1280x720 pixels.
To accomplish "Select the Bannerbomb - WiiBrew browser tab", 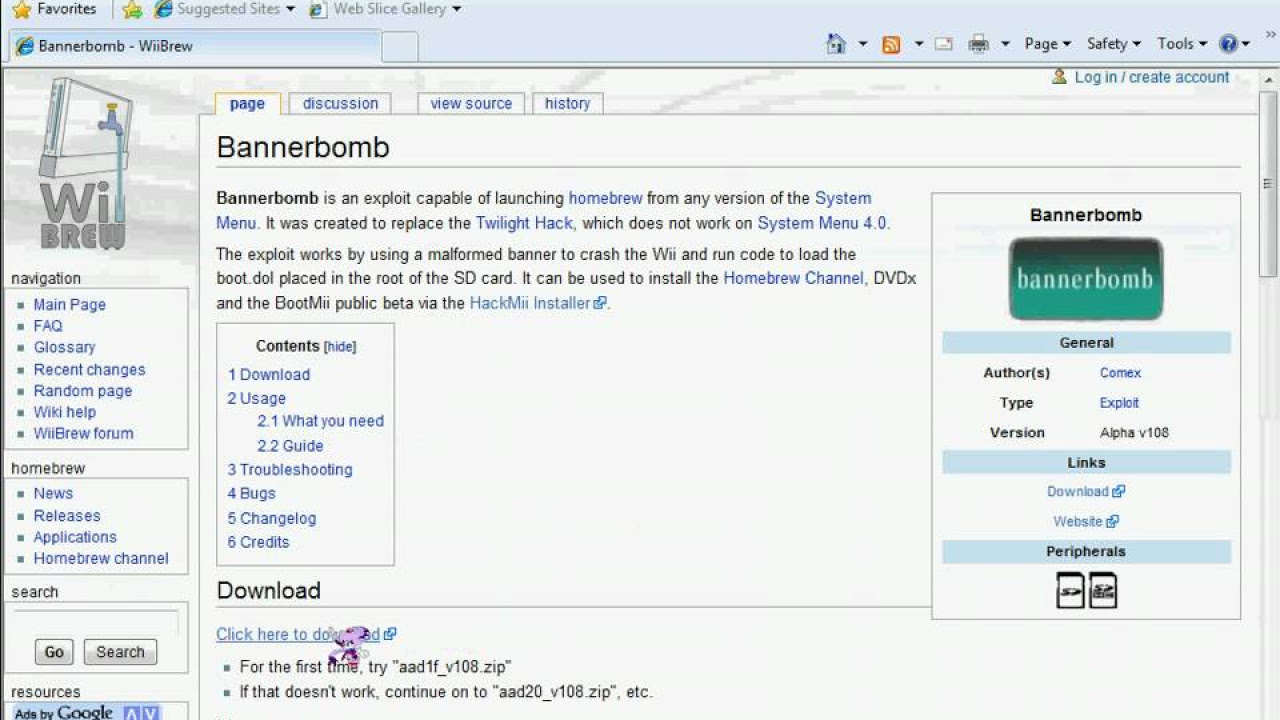I will [x=195, y=46].
